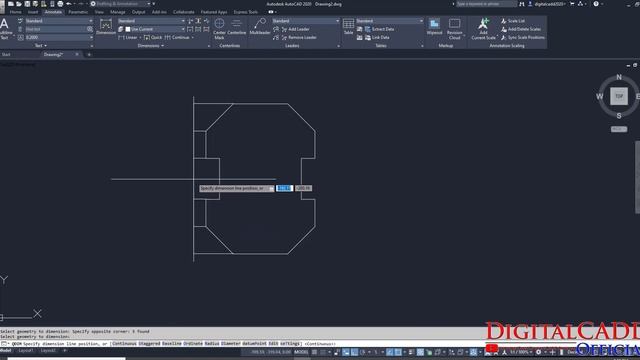Click the Staggered option in command line
Image resolution: width=640 pixels, height=360 pixels.
149,344
